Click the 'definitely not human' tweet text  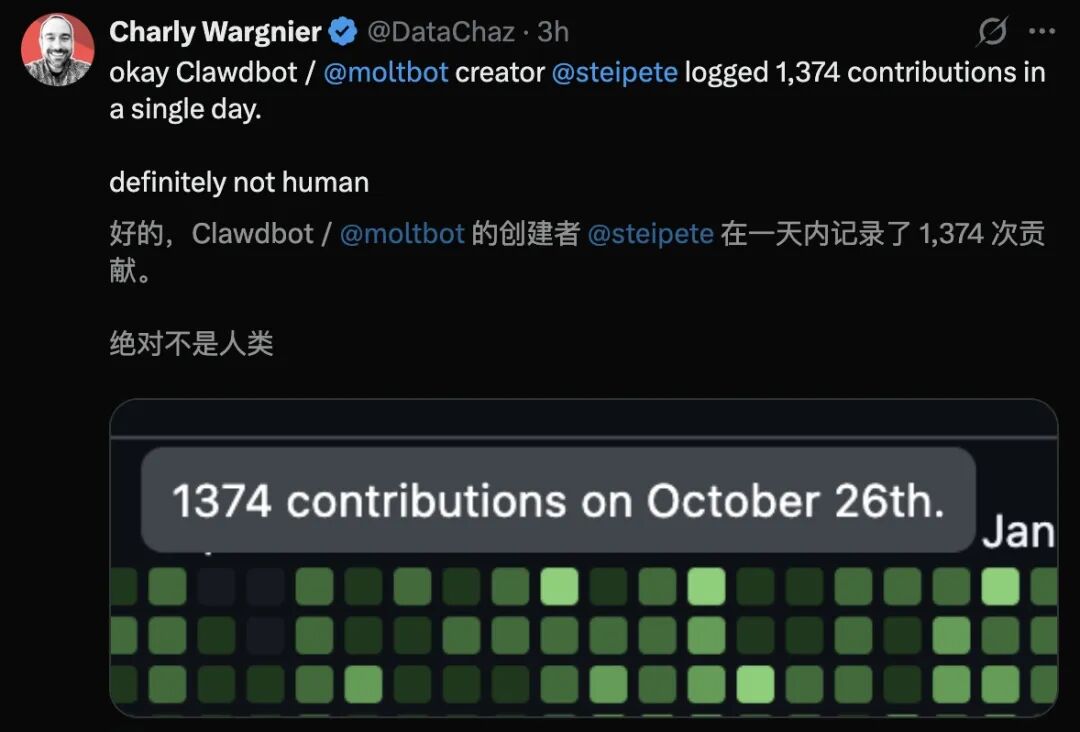(239, 182)
